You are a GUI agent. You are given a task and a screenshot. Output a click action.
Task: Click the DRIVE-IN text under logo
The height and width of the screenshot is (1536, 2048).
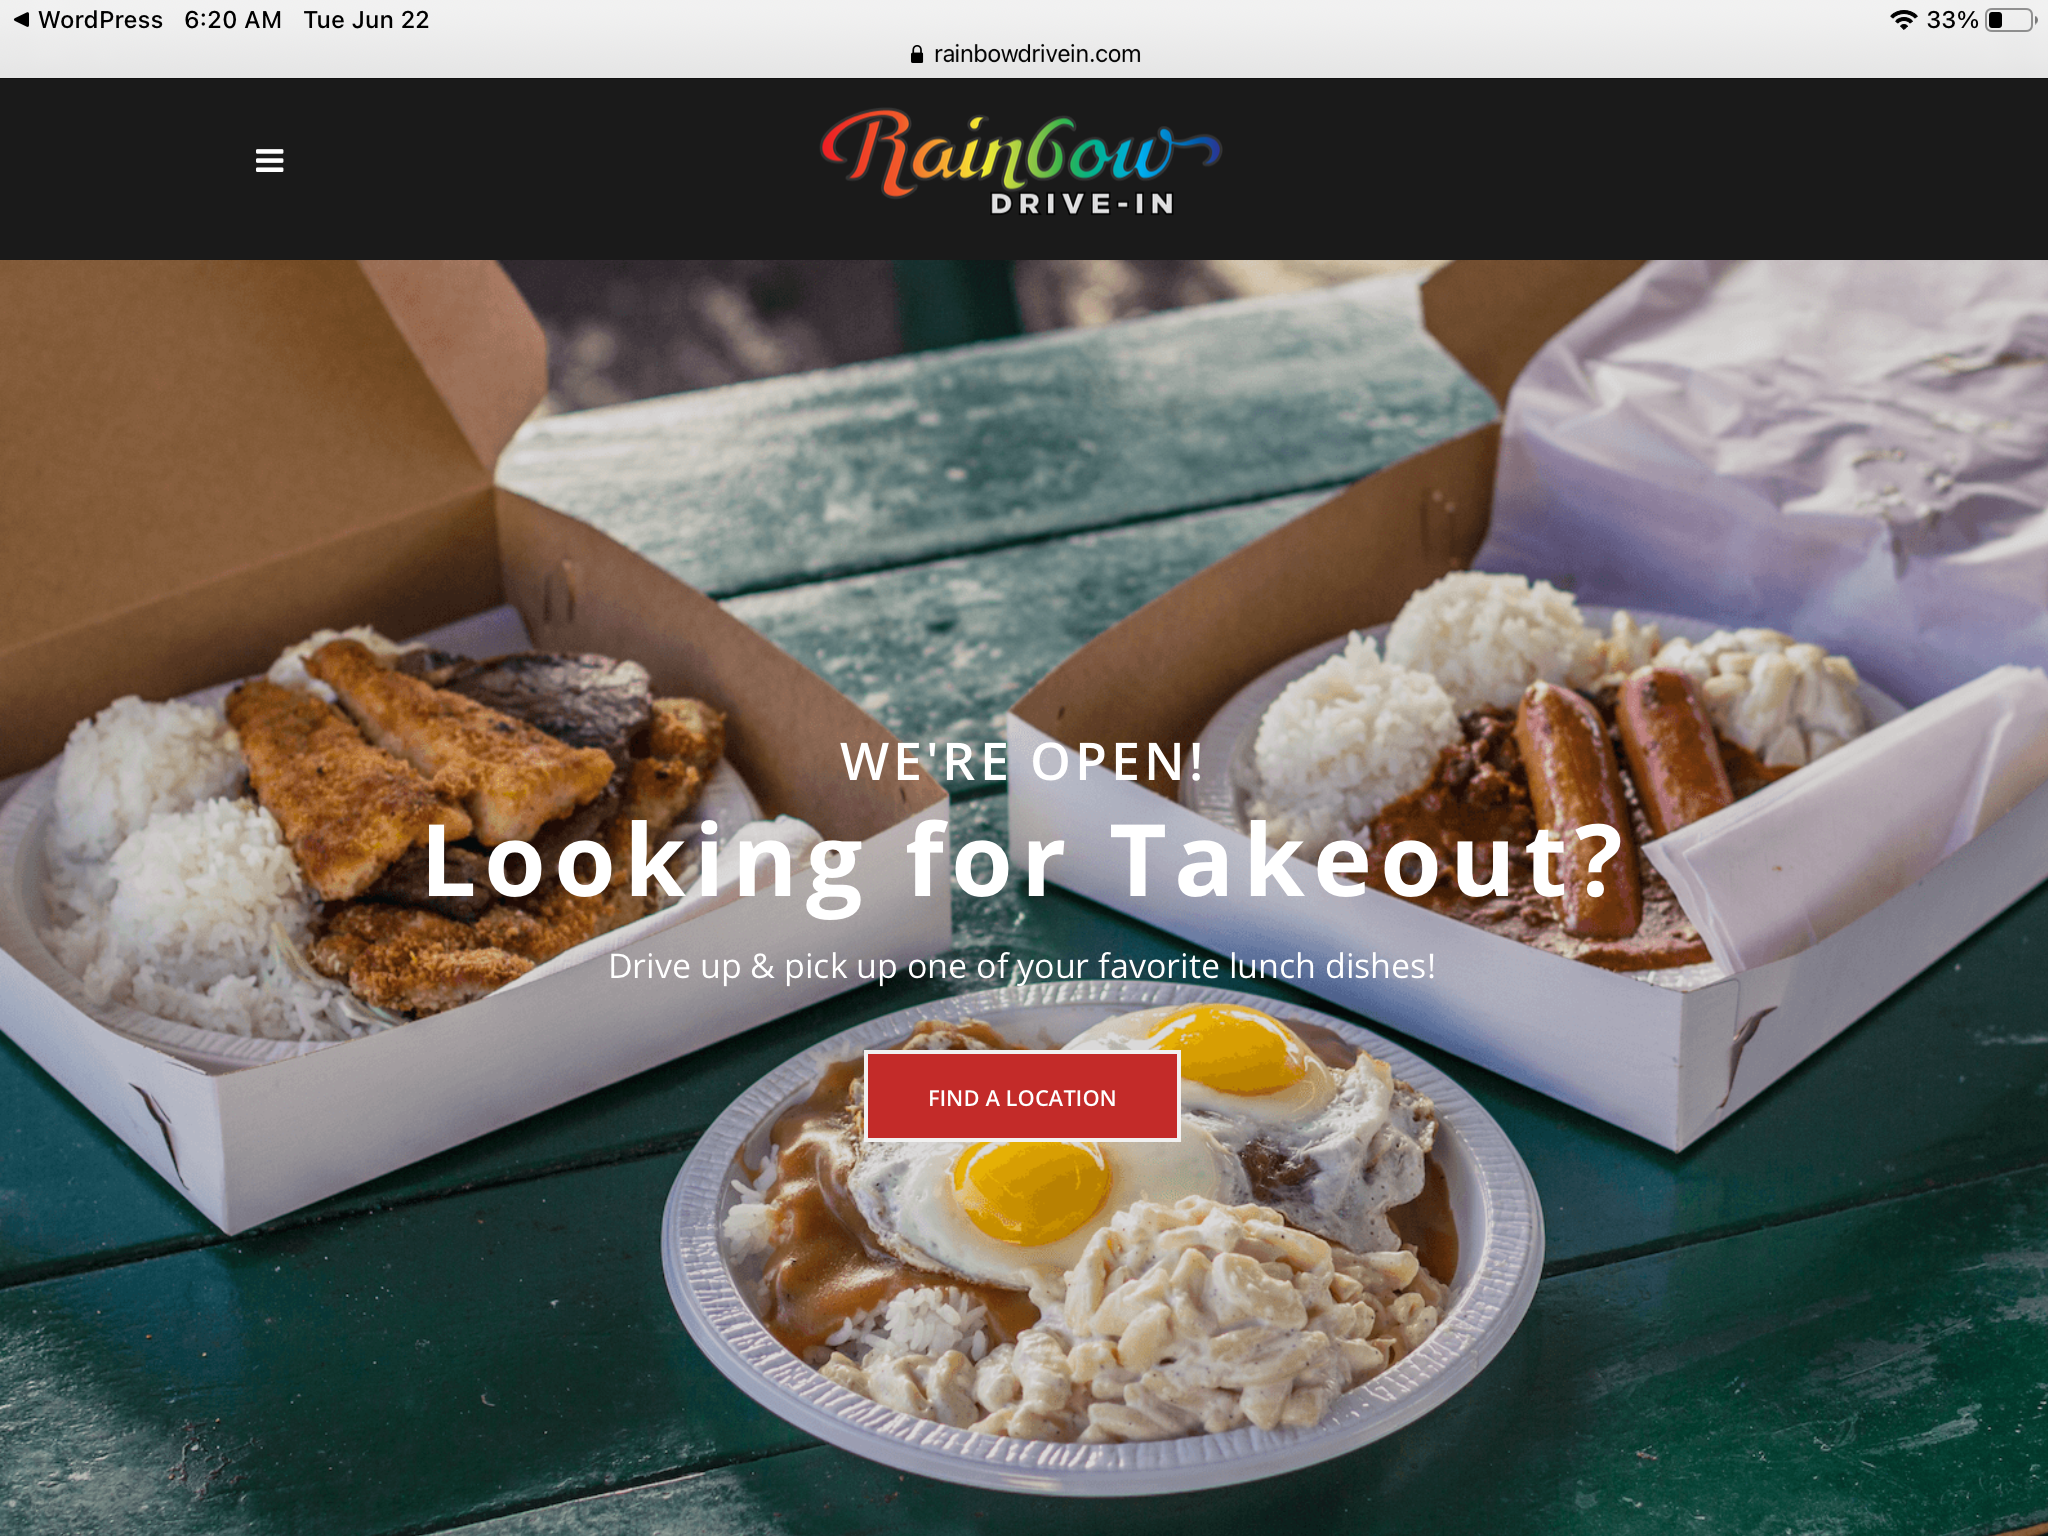click(1082, 204)
